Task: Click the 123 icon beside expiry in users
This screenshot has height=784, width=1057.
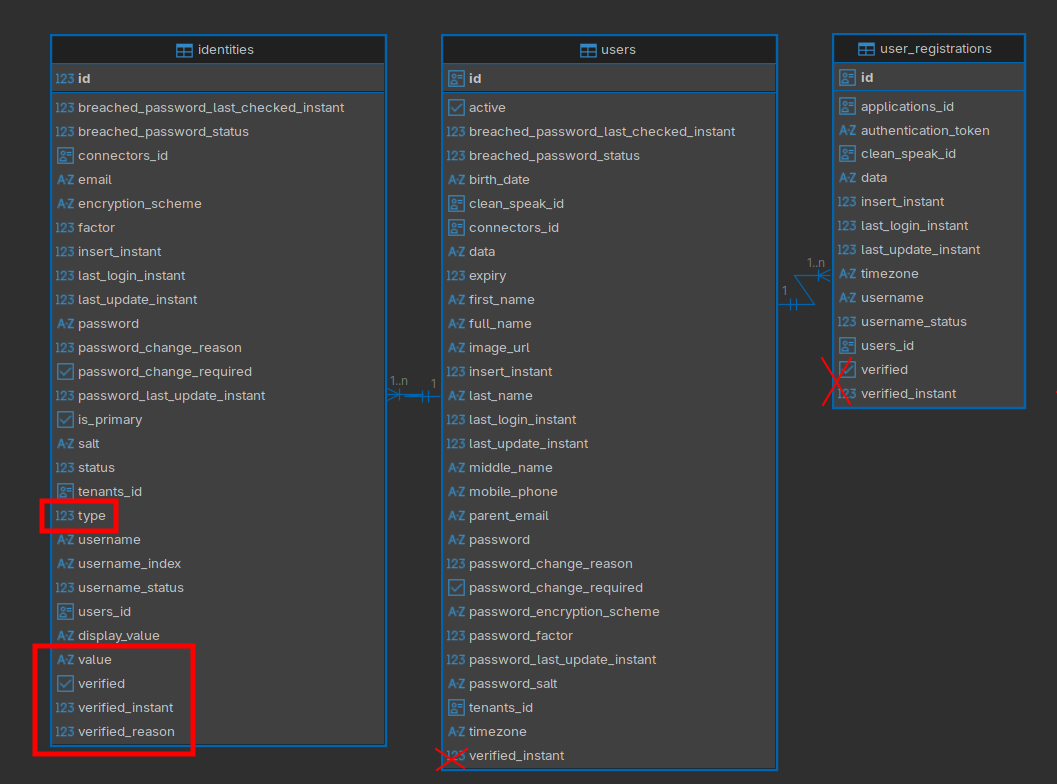Action: click(x=455, y=275)
